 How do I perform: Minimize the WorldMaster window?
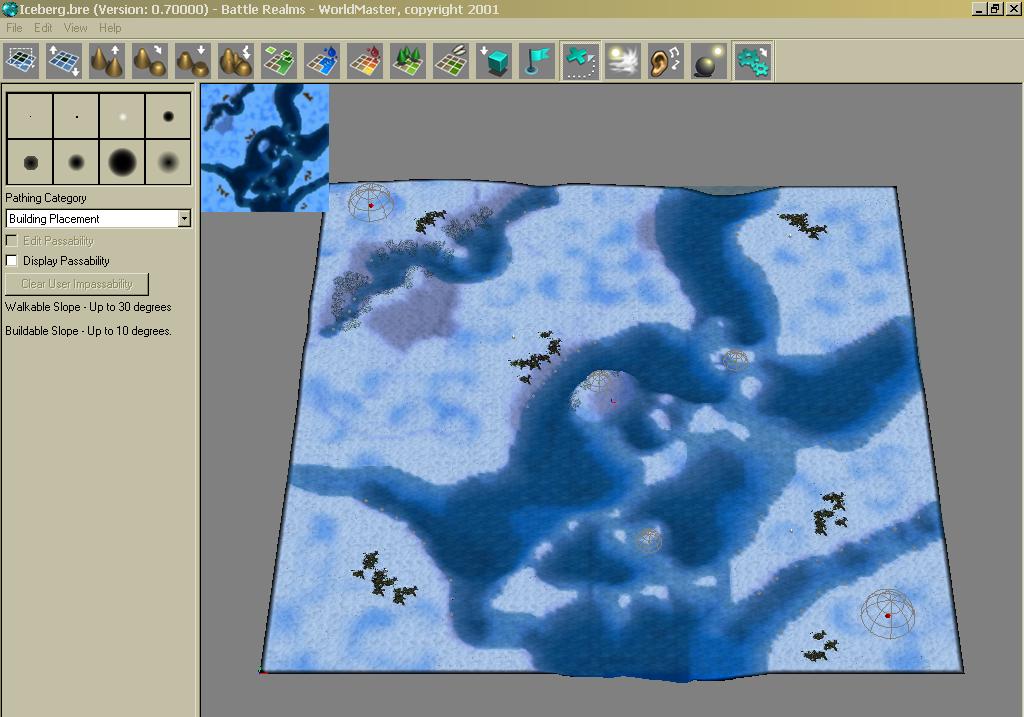pos(979,9)
